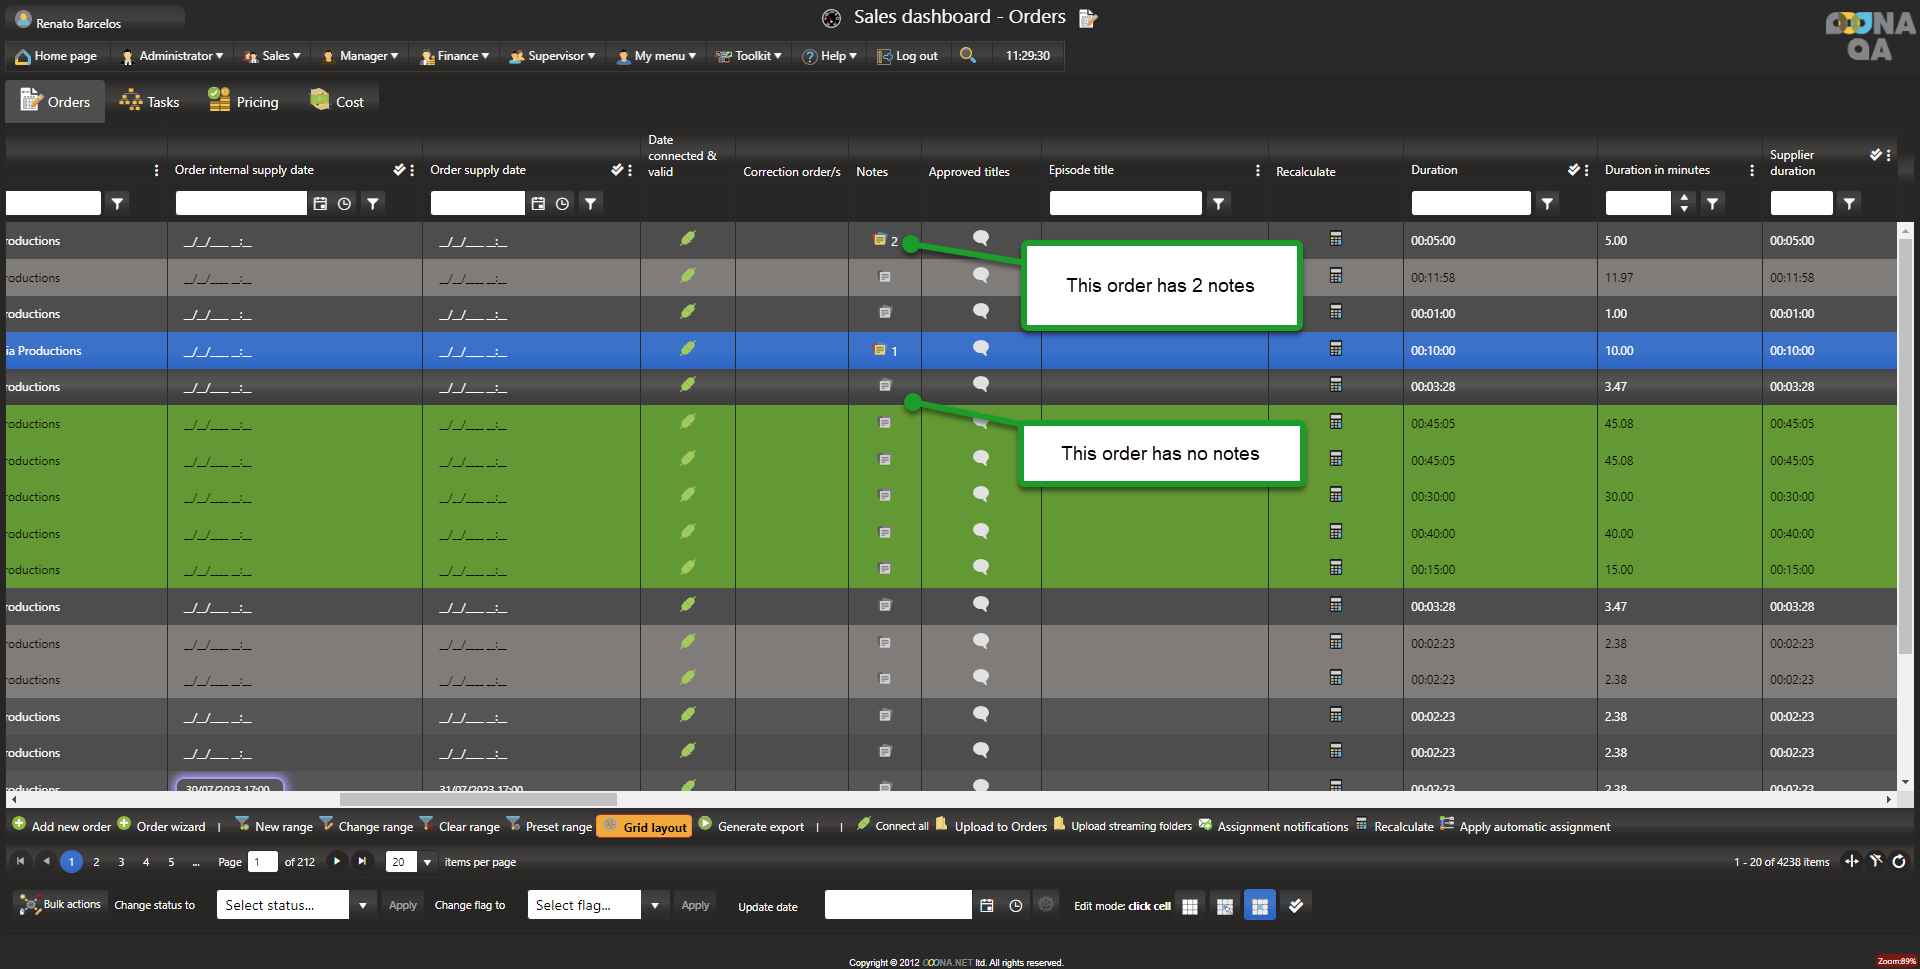Open time picker for Order supply date filter
This screenshot has height=969, width=1920.
tap(563, 204)
